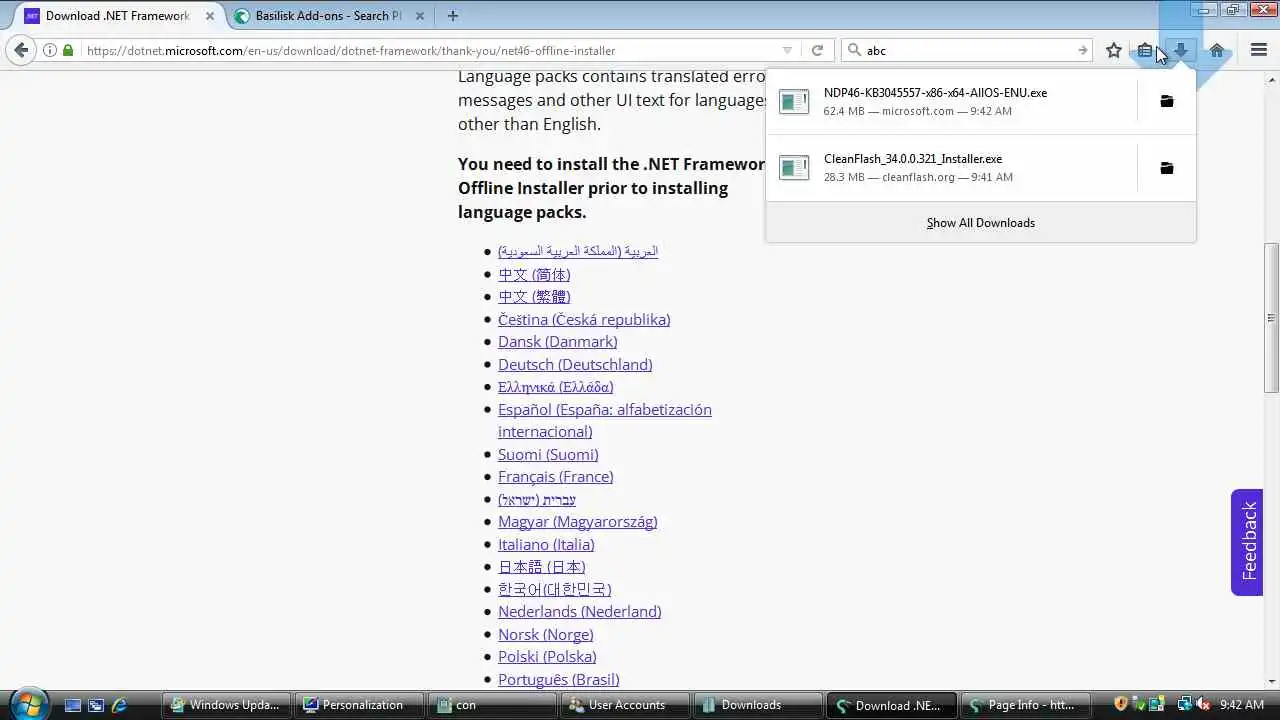Open the hamburger menu
This screenshot has width=1280, height=720.
(1259, 50)
